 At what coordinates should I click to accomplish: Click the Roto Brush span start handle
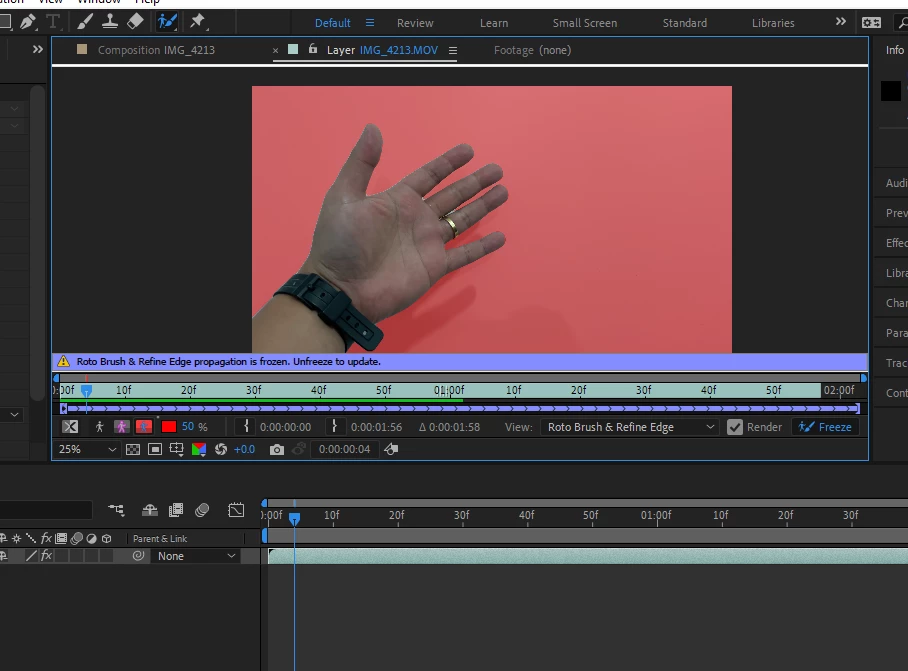click(64, 409)
